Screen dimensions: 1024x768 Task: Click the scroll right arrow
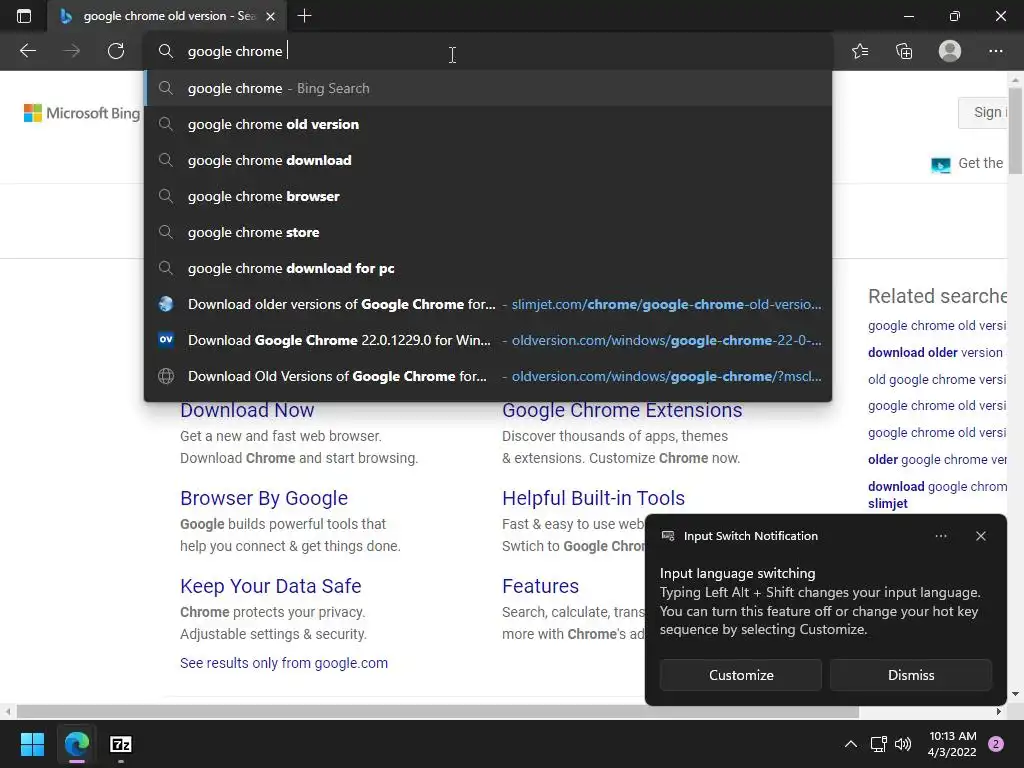tap(999, 711)
